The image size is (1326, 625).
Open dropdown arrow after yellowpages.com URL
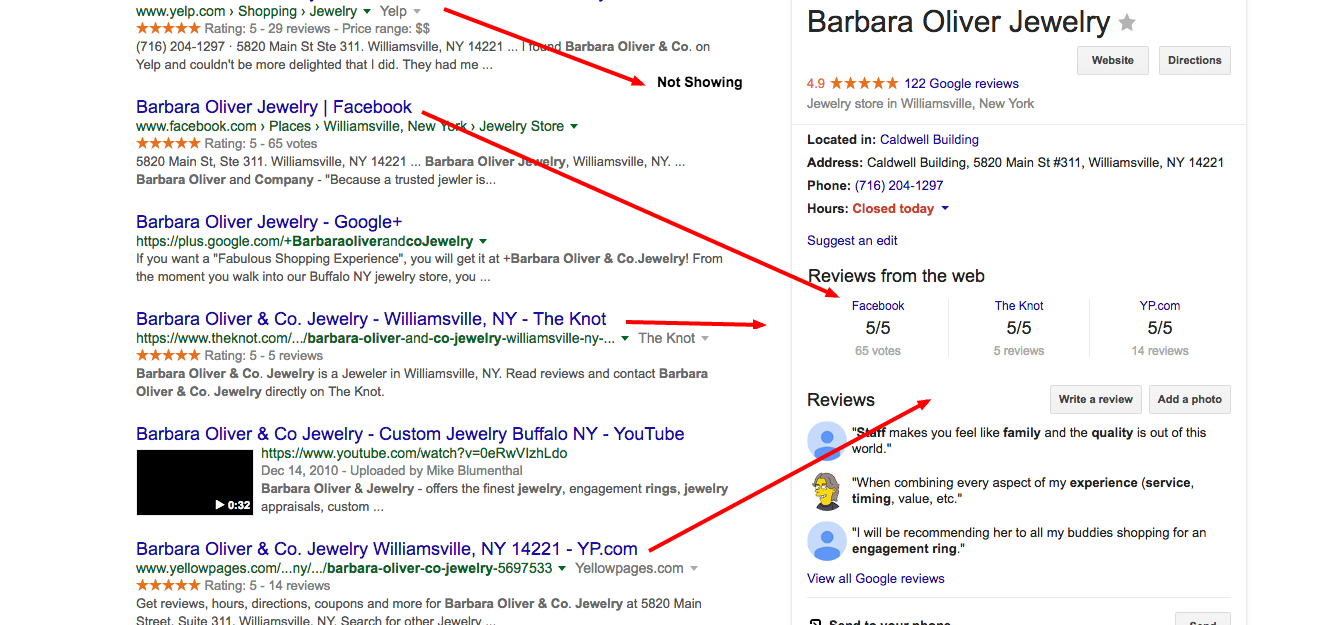pyautogui.click(x=562, y=569)
